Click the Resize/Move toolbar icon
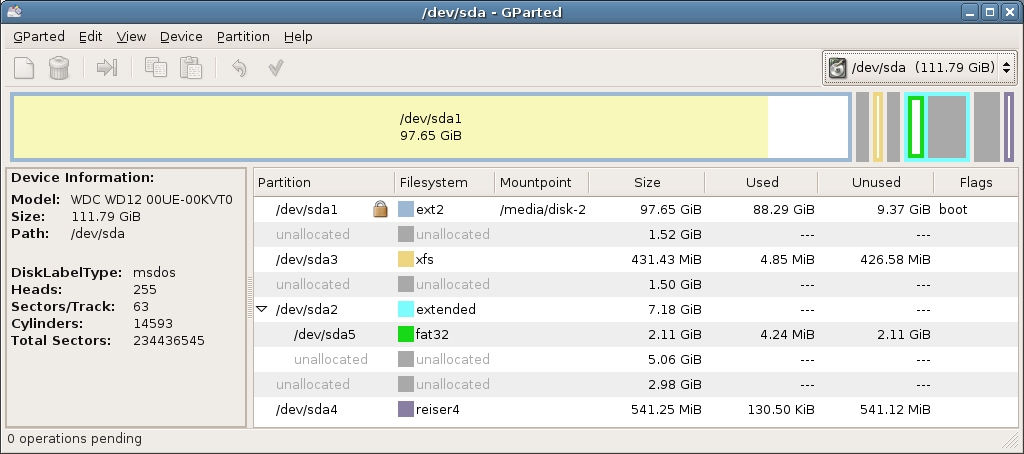 107,67
